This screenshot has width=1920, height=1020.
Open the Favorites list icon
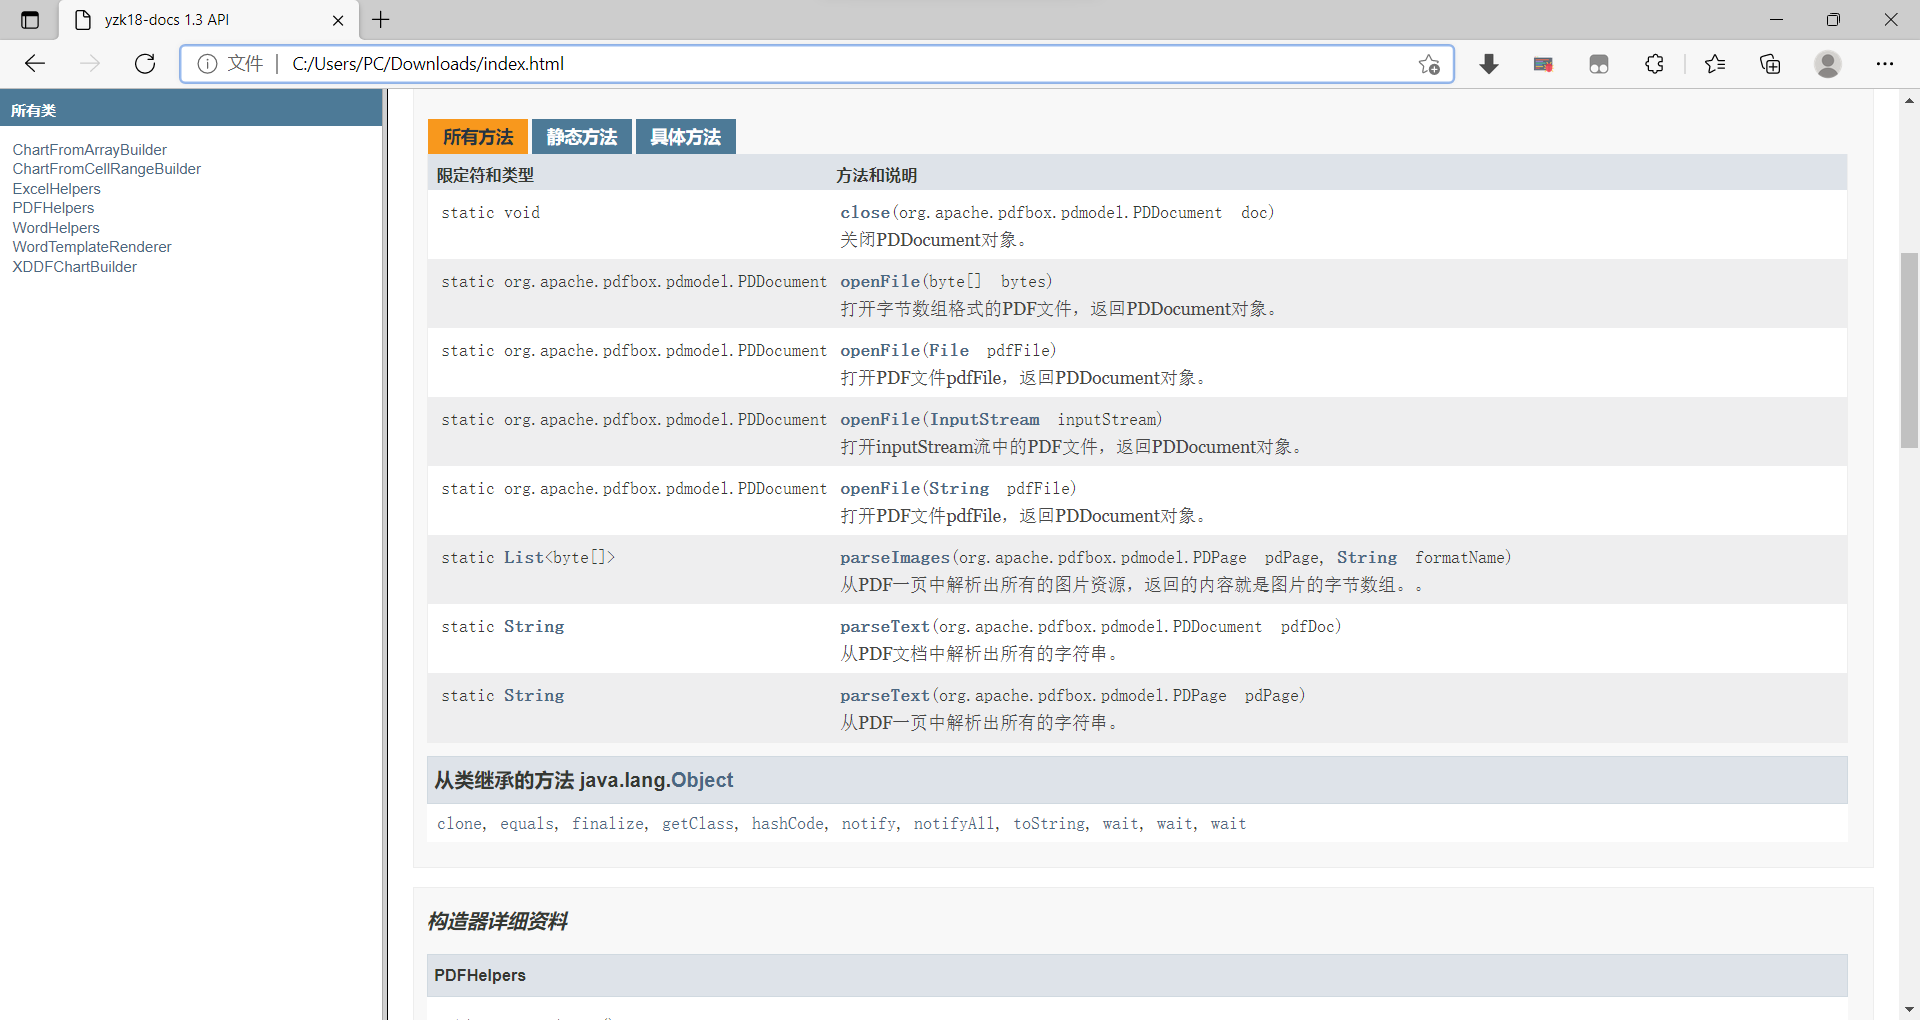(1714, 63)
